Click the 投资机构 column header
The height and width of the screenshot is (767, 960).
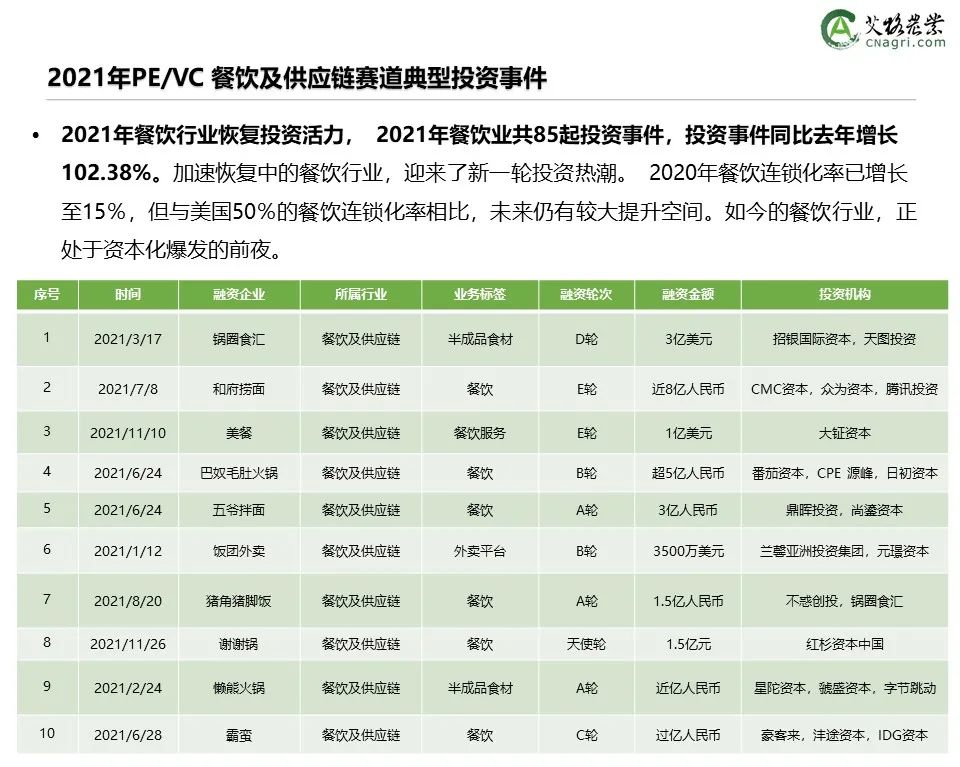[845, 294]
